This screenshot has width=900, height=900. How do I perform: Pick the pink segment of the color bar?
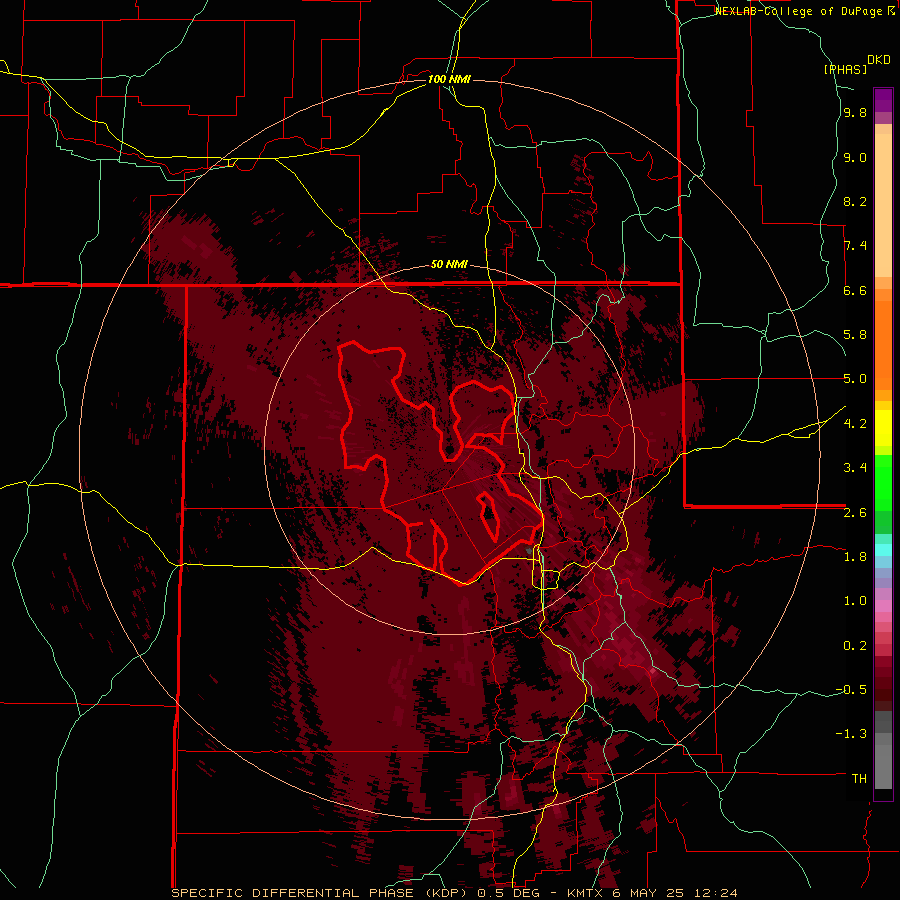pos(883,606)
